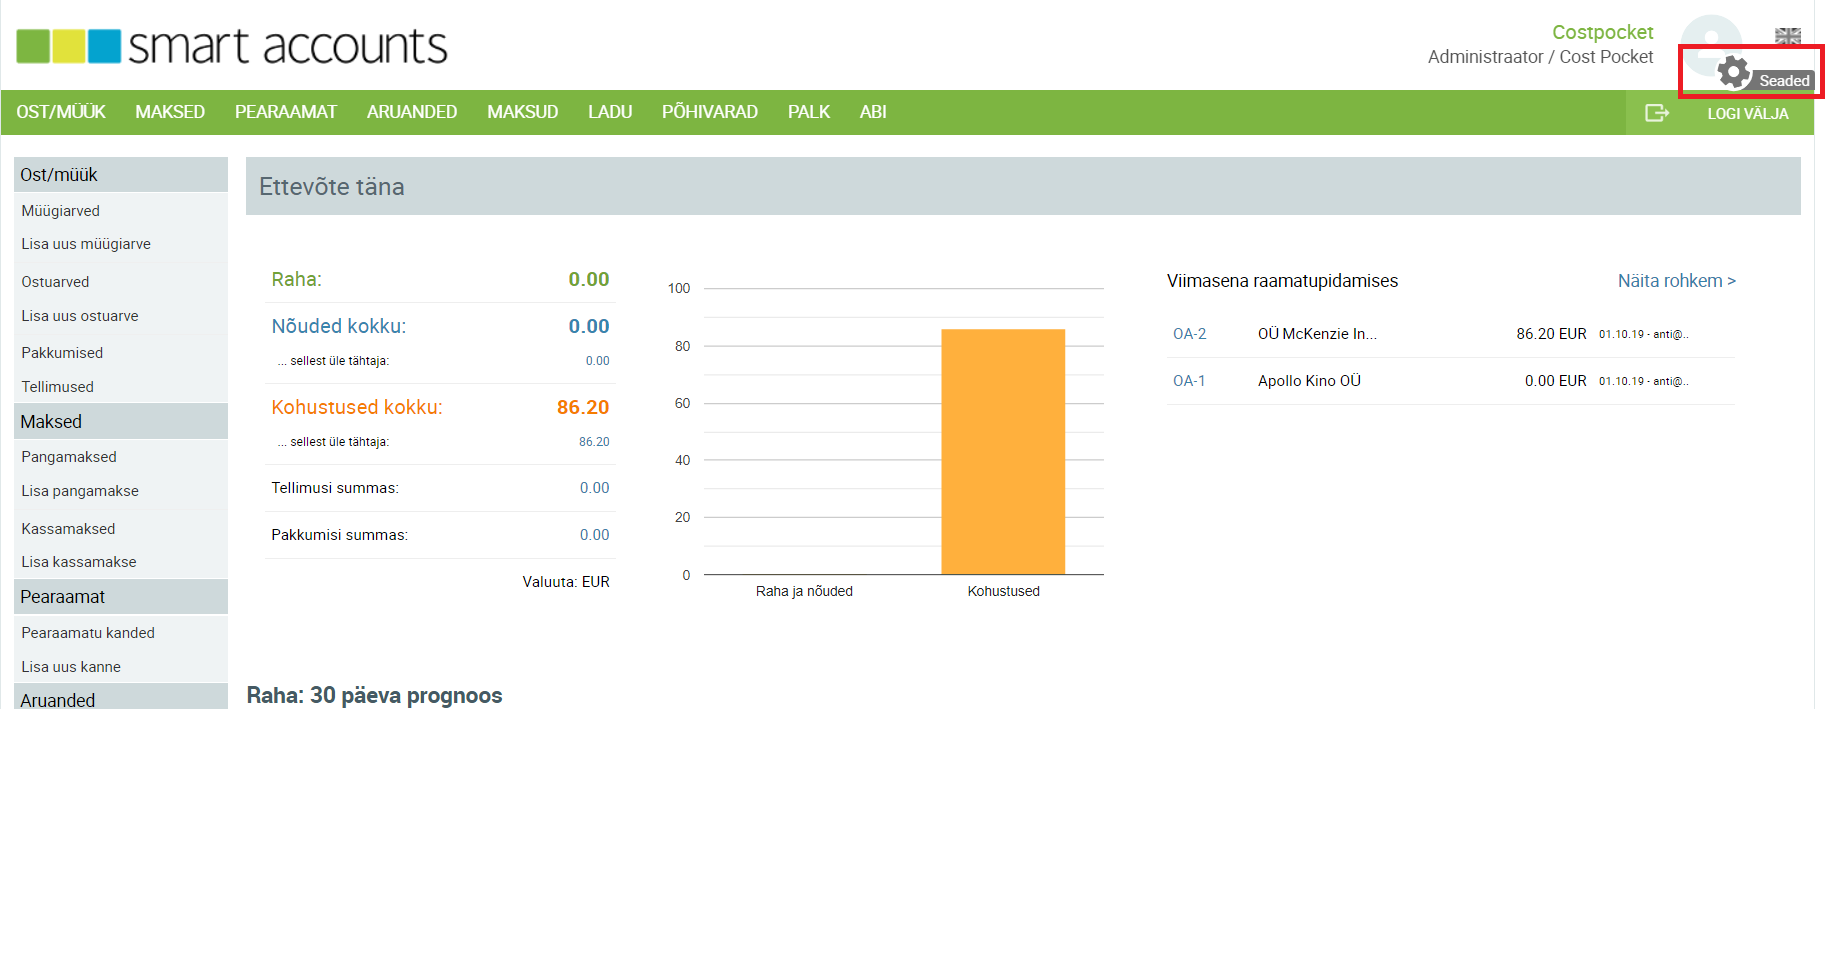Open Tellimused in the sidebar
This screenshot has width=1825, height=953.
pyautogui.click(x=58, y=387)
